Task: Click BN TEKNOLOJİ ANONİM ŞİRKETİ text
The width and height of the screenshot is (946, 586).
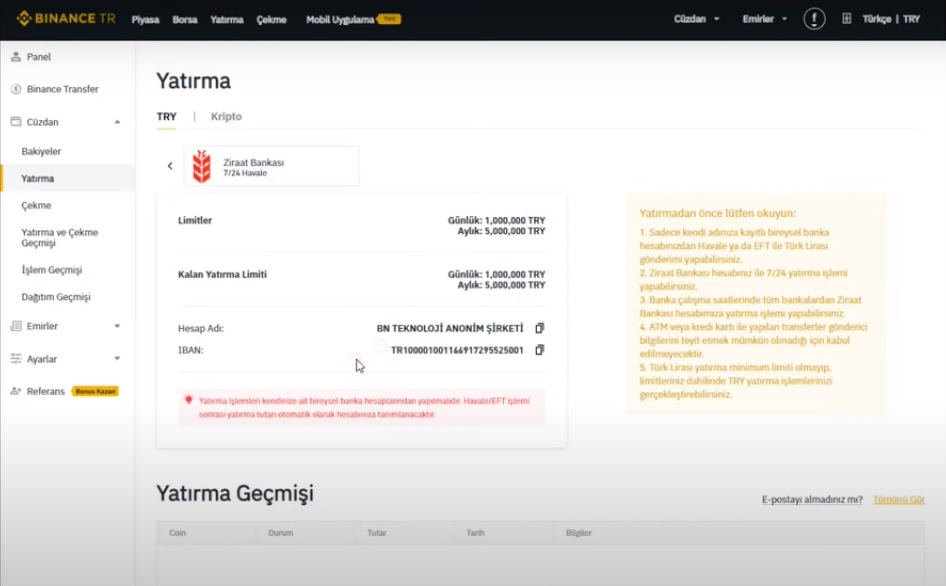Action: 449,328
